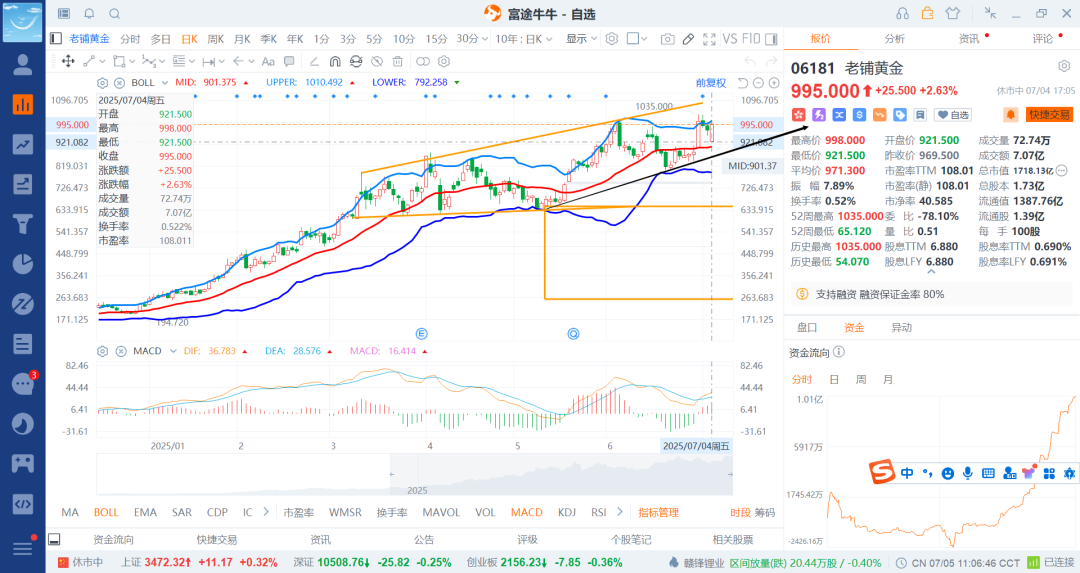Open the skin theme shirt icon
This screenshot has width=1080, height=573.
953,13
